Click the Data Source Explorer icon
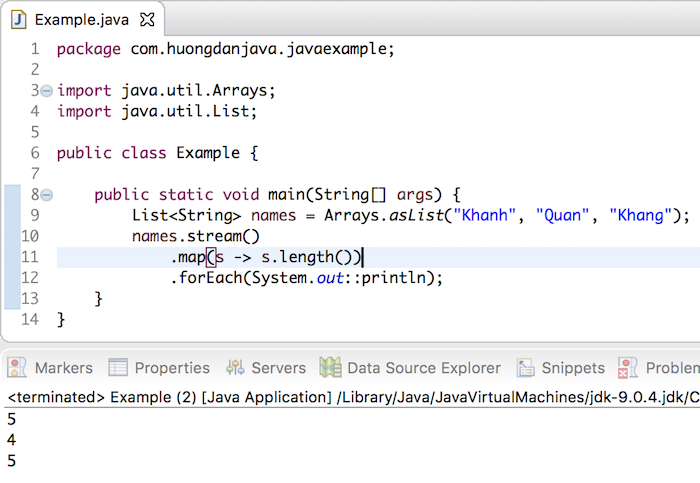This screenshot has width=700, height=483. pos(330,367)
